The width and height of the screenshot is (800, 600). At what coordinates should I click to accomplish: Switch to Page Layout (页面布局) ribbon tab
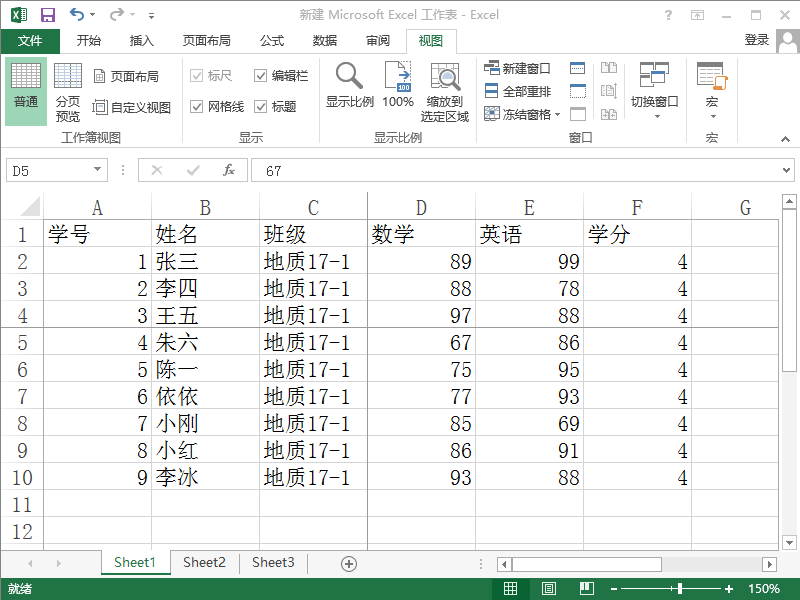207,41
